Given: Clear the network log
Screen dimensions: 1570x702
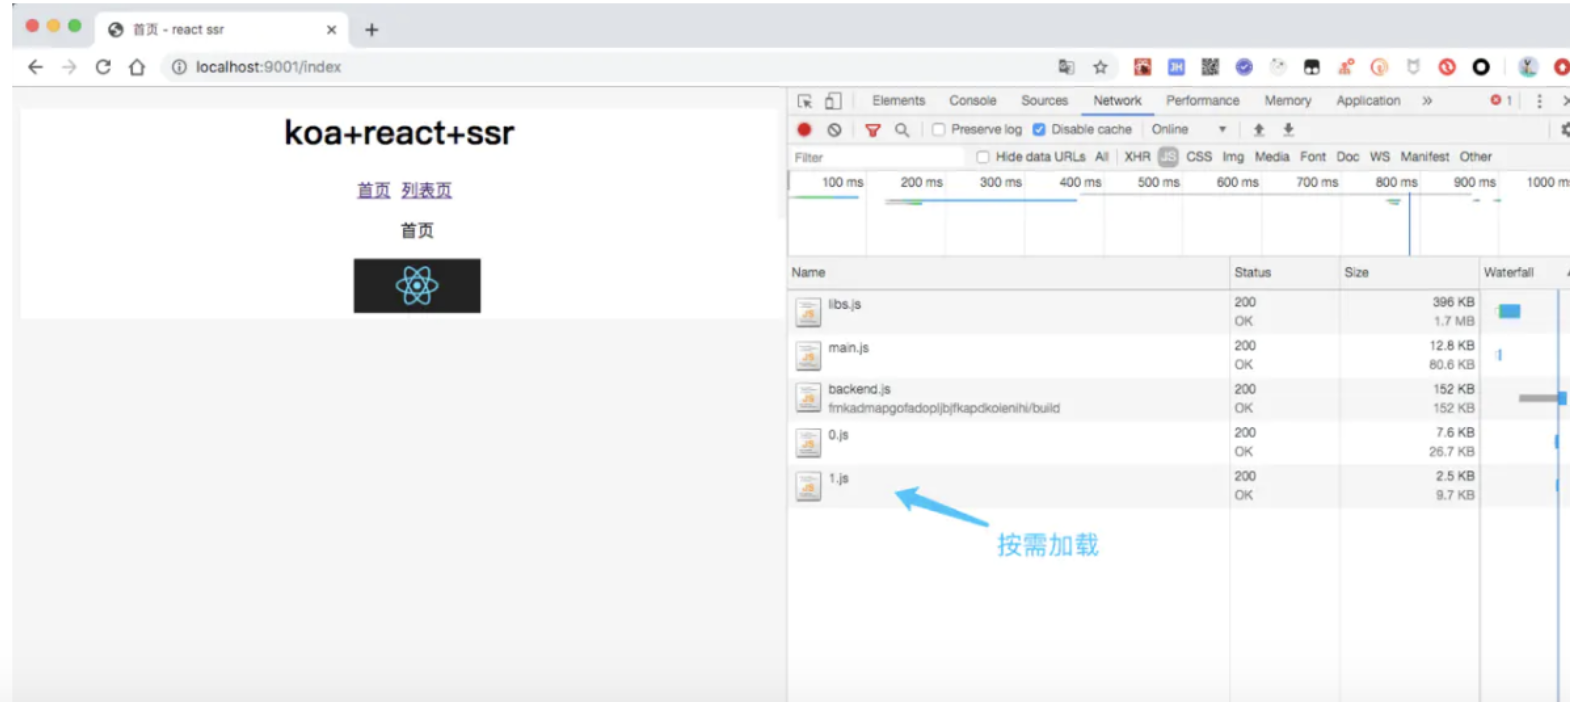Looking at the screenshot, I should pyautogui.click(x=834, y=130).
